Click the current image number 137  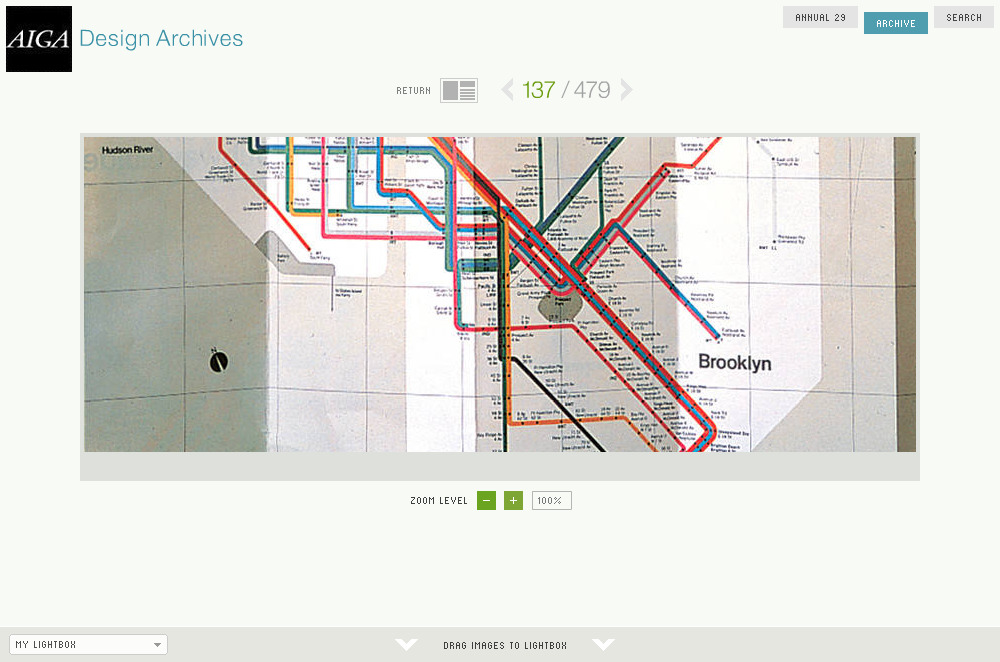tap(539, 90)
